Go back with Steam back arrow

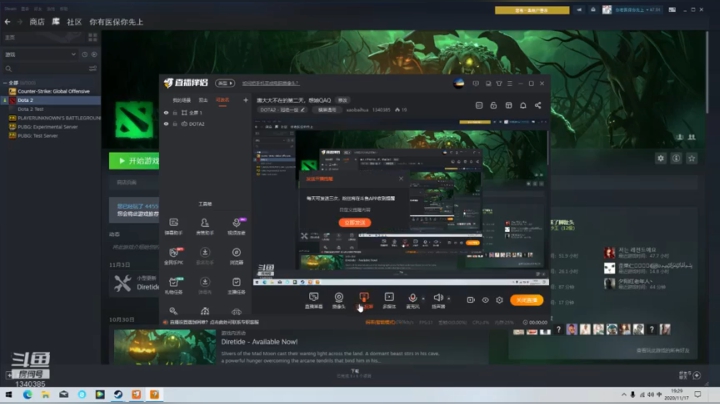point(7,22)
